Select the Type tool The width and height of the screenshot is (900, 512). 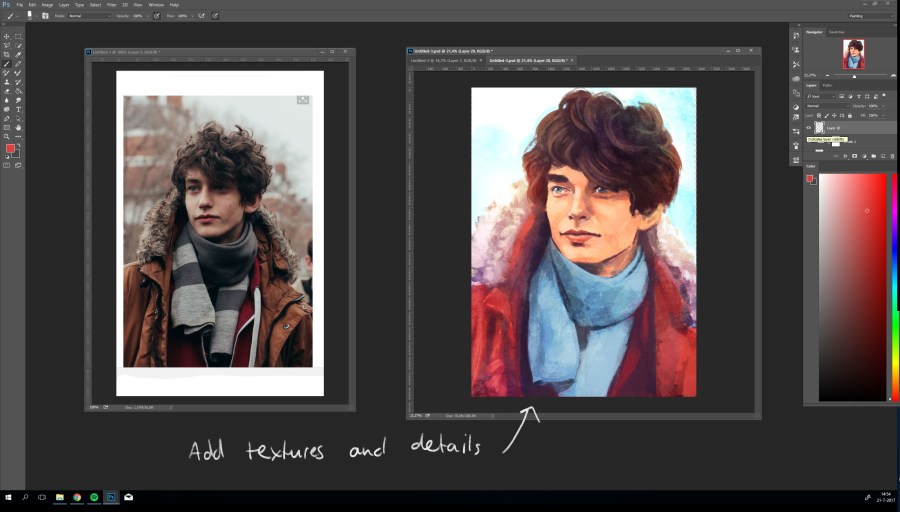[x=18, y=109]
